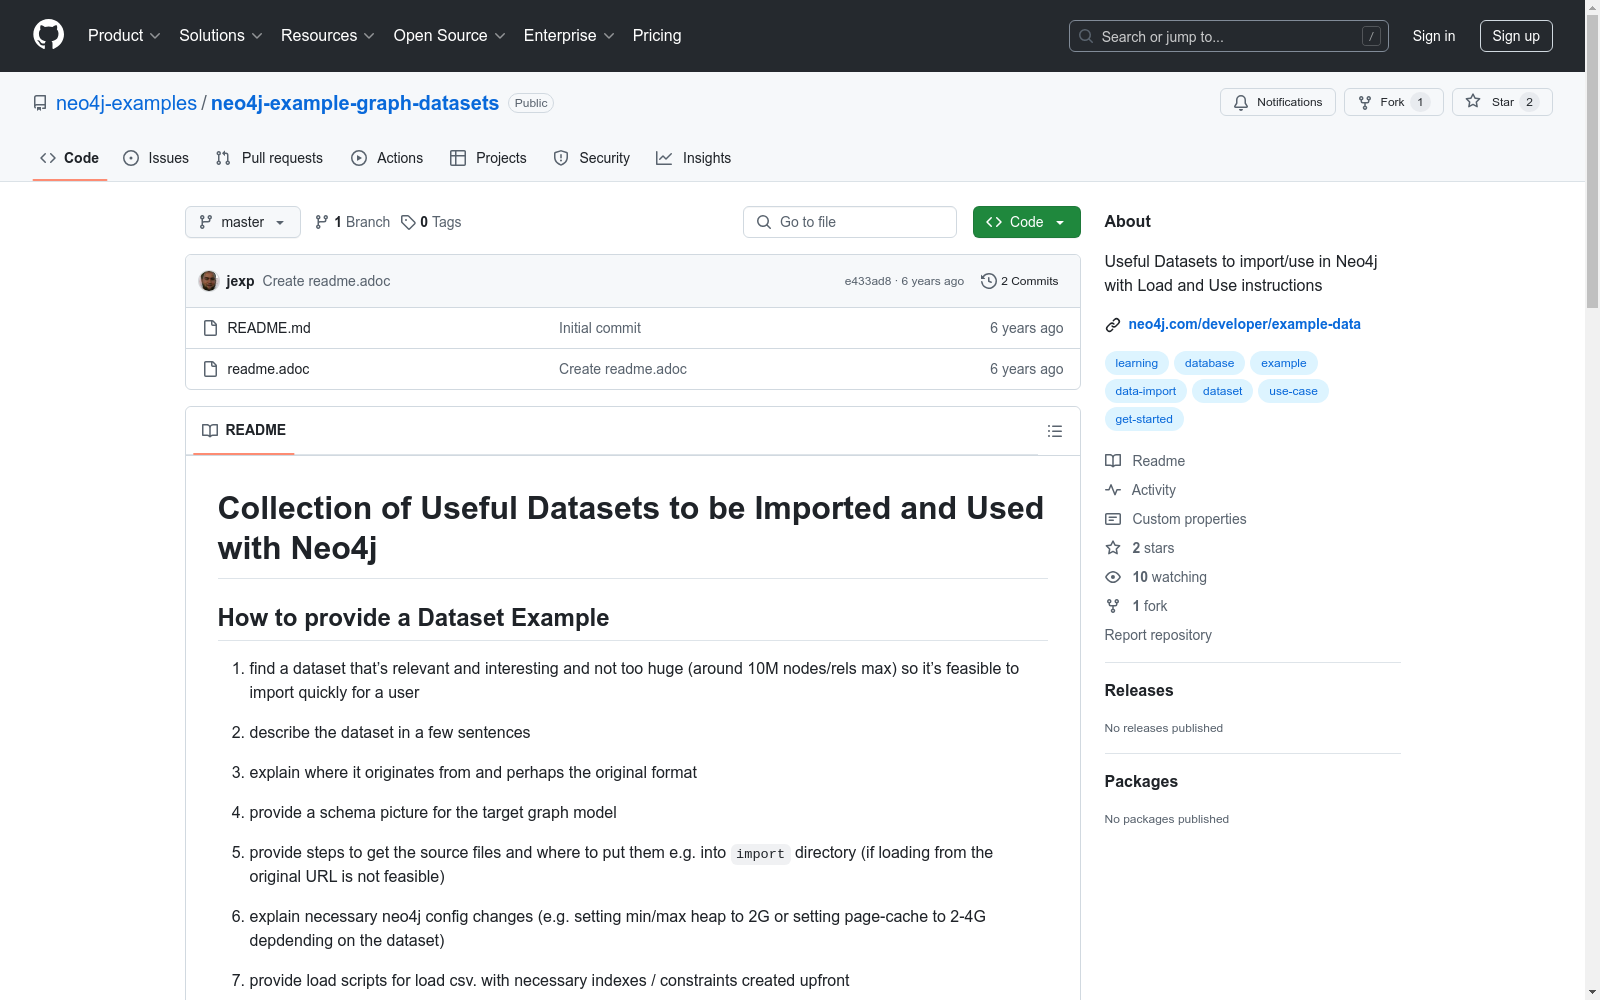1600x1000 pixels.
Task: Select the data-import topic tag
Action: point(1146,391)
